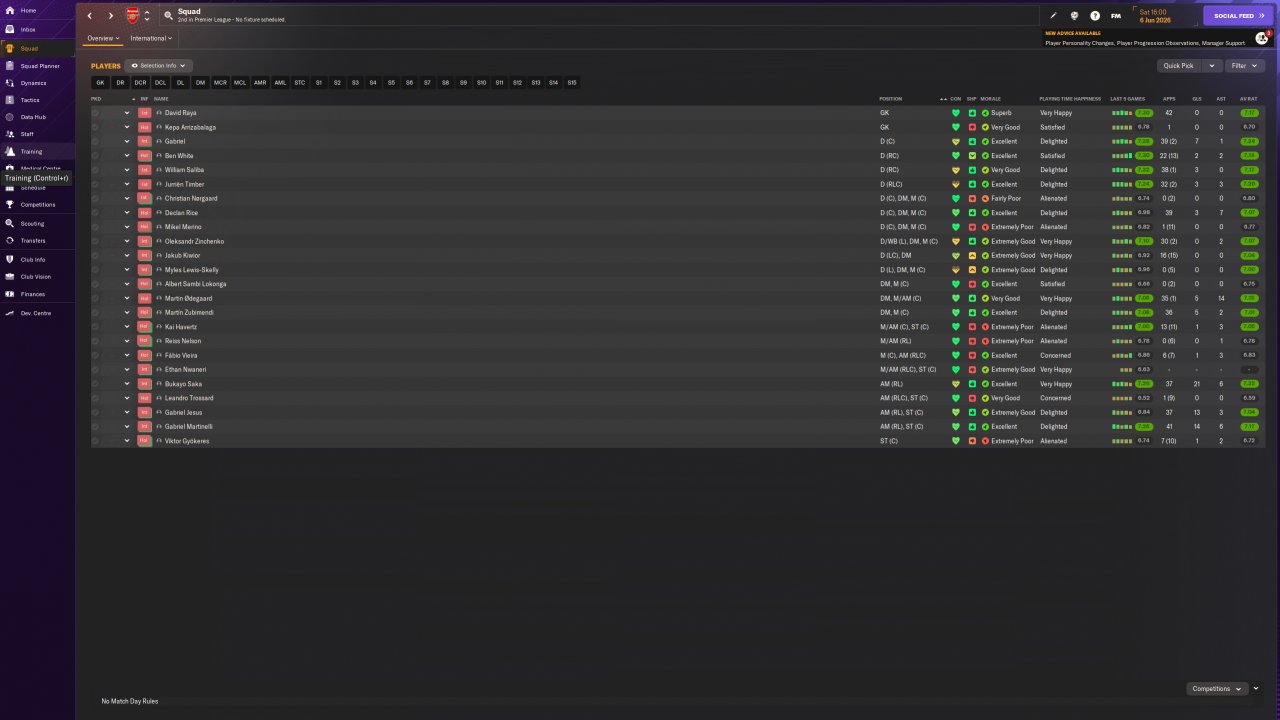The height and width of the screenshot is (720, 1280).
Task: Open the staff advice notification icon
Action: [x=1262, y=38]
